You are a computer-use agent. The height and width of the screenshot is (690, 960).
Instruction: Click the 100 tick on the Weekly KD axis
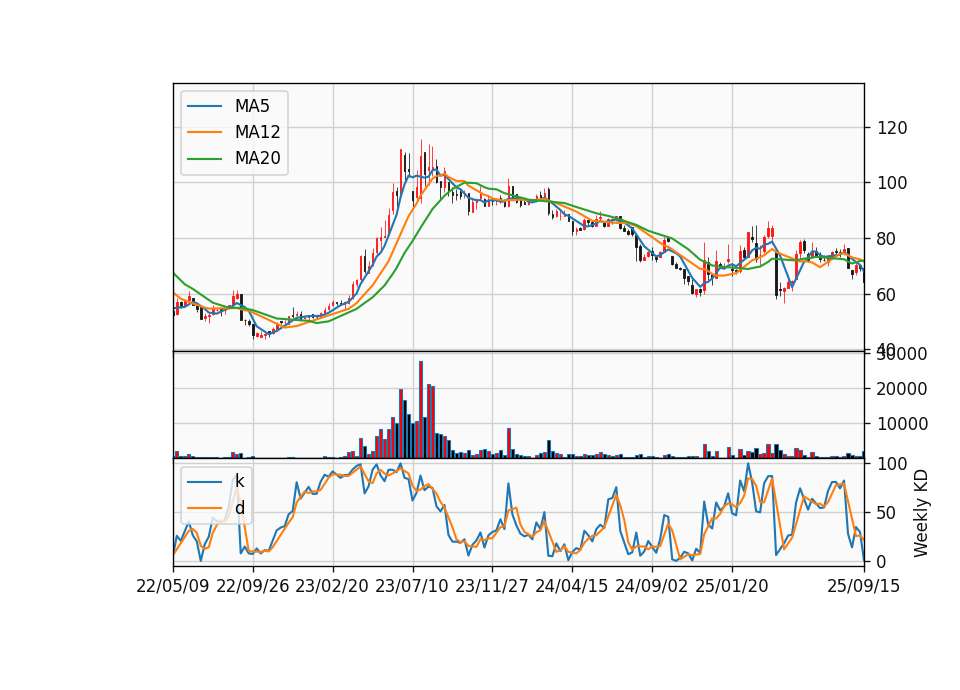pos(892,464)
